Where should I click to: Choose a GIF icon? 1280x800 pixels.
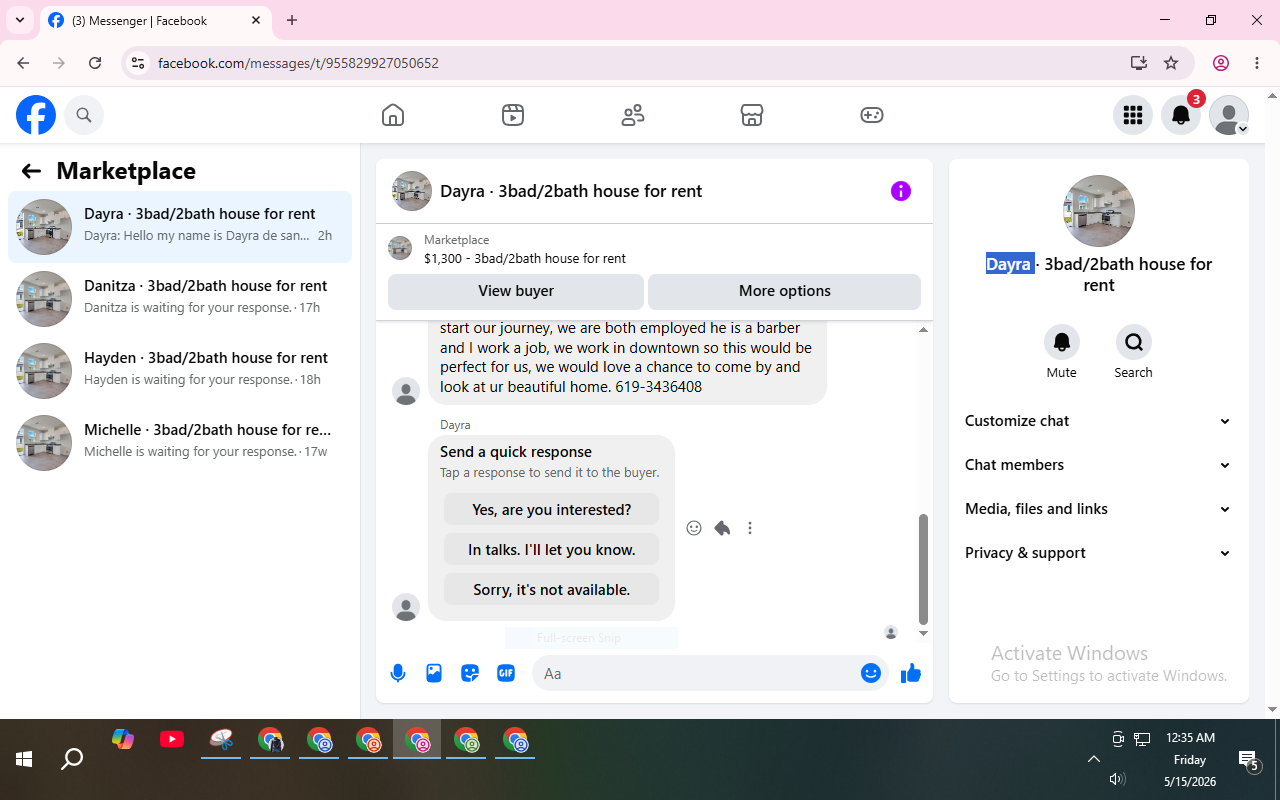506,673
